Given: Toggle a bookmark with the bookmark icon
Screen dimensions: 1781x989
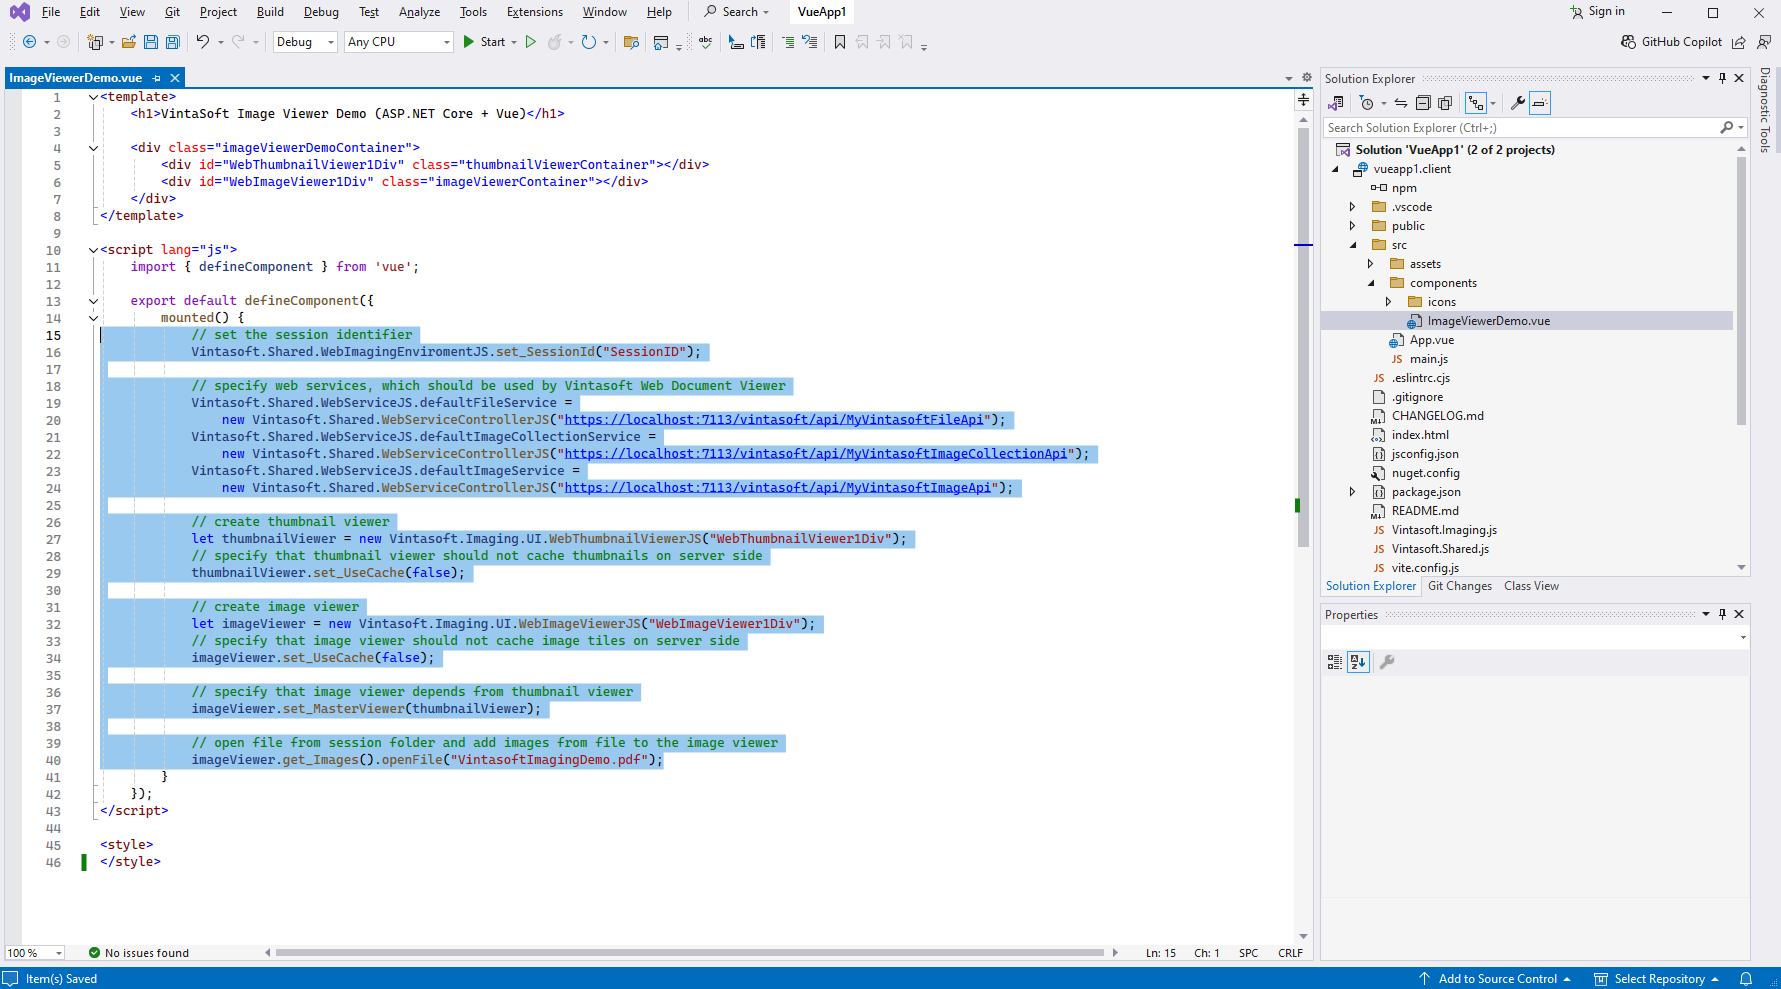Looking at the screenshot, I should (840, 42).
